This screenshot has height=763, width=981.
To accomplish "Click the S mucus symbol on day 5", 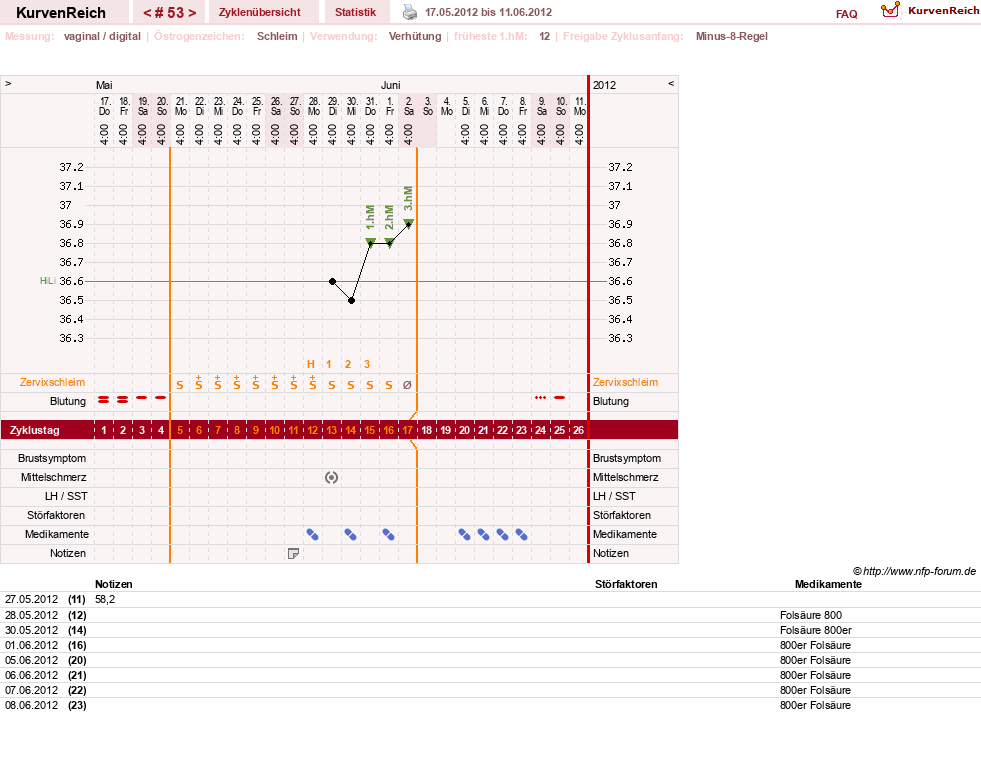I will (x=180, y=385).
